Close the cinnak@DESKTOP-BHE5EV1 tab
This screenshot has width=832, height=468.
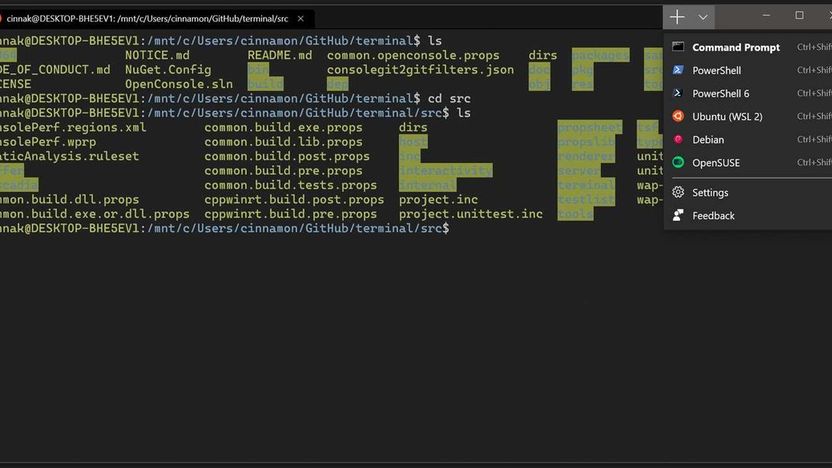(x=300, y=19)
